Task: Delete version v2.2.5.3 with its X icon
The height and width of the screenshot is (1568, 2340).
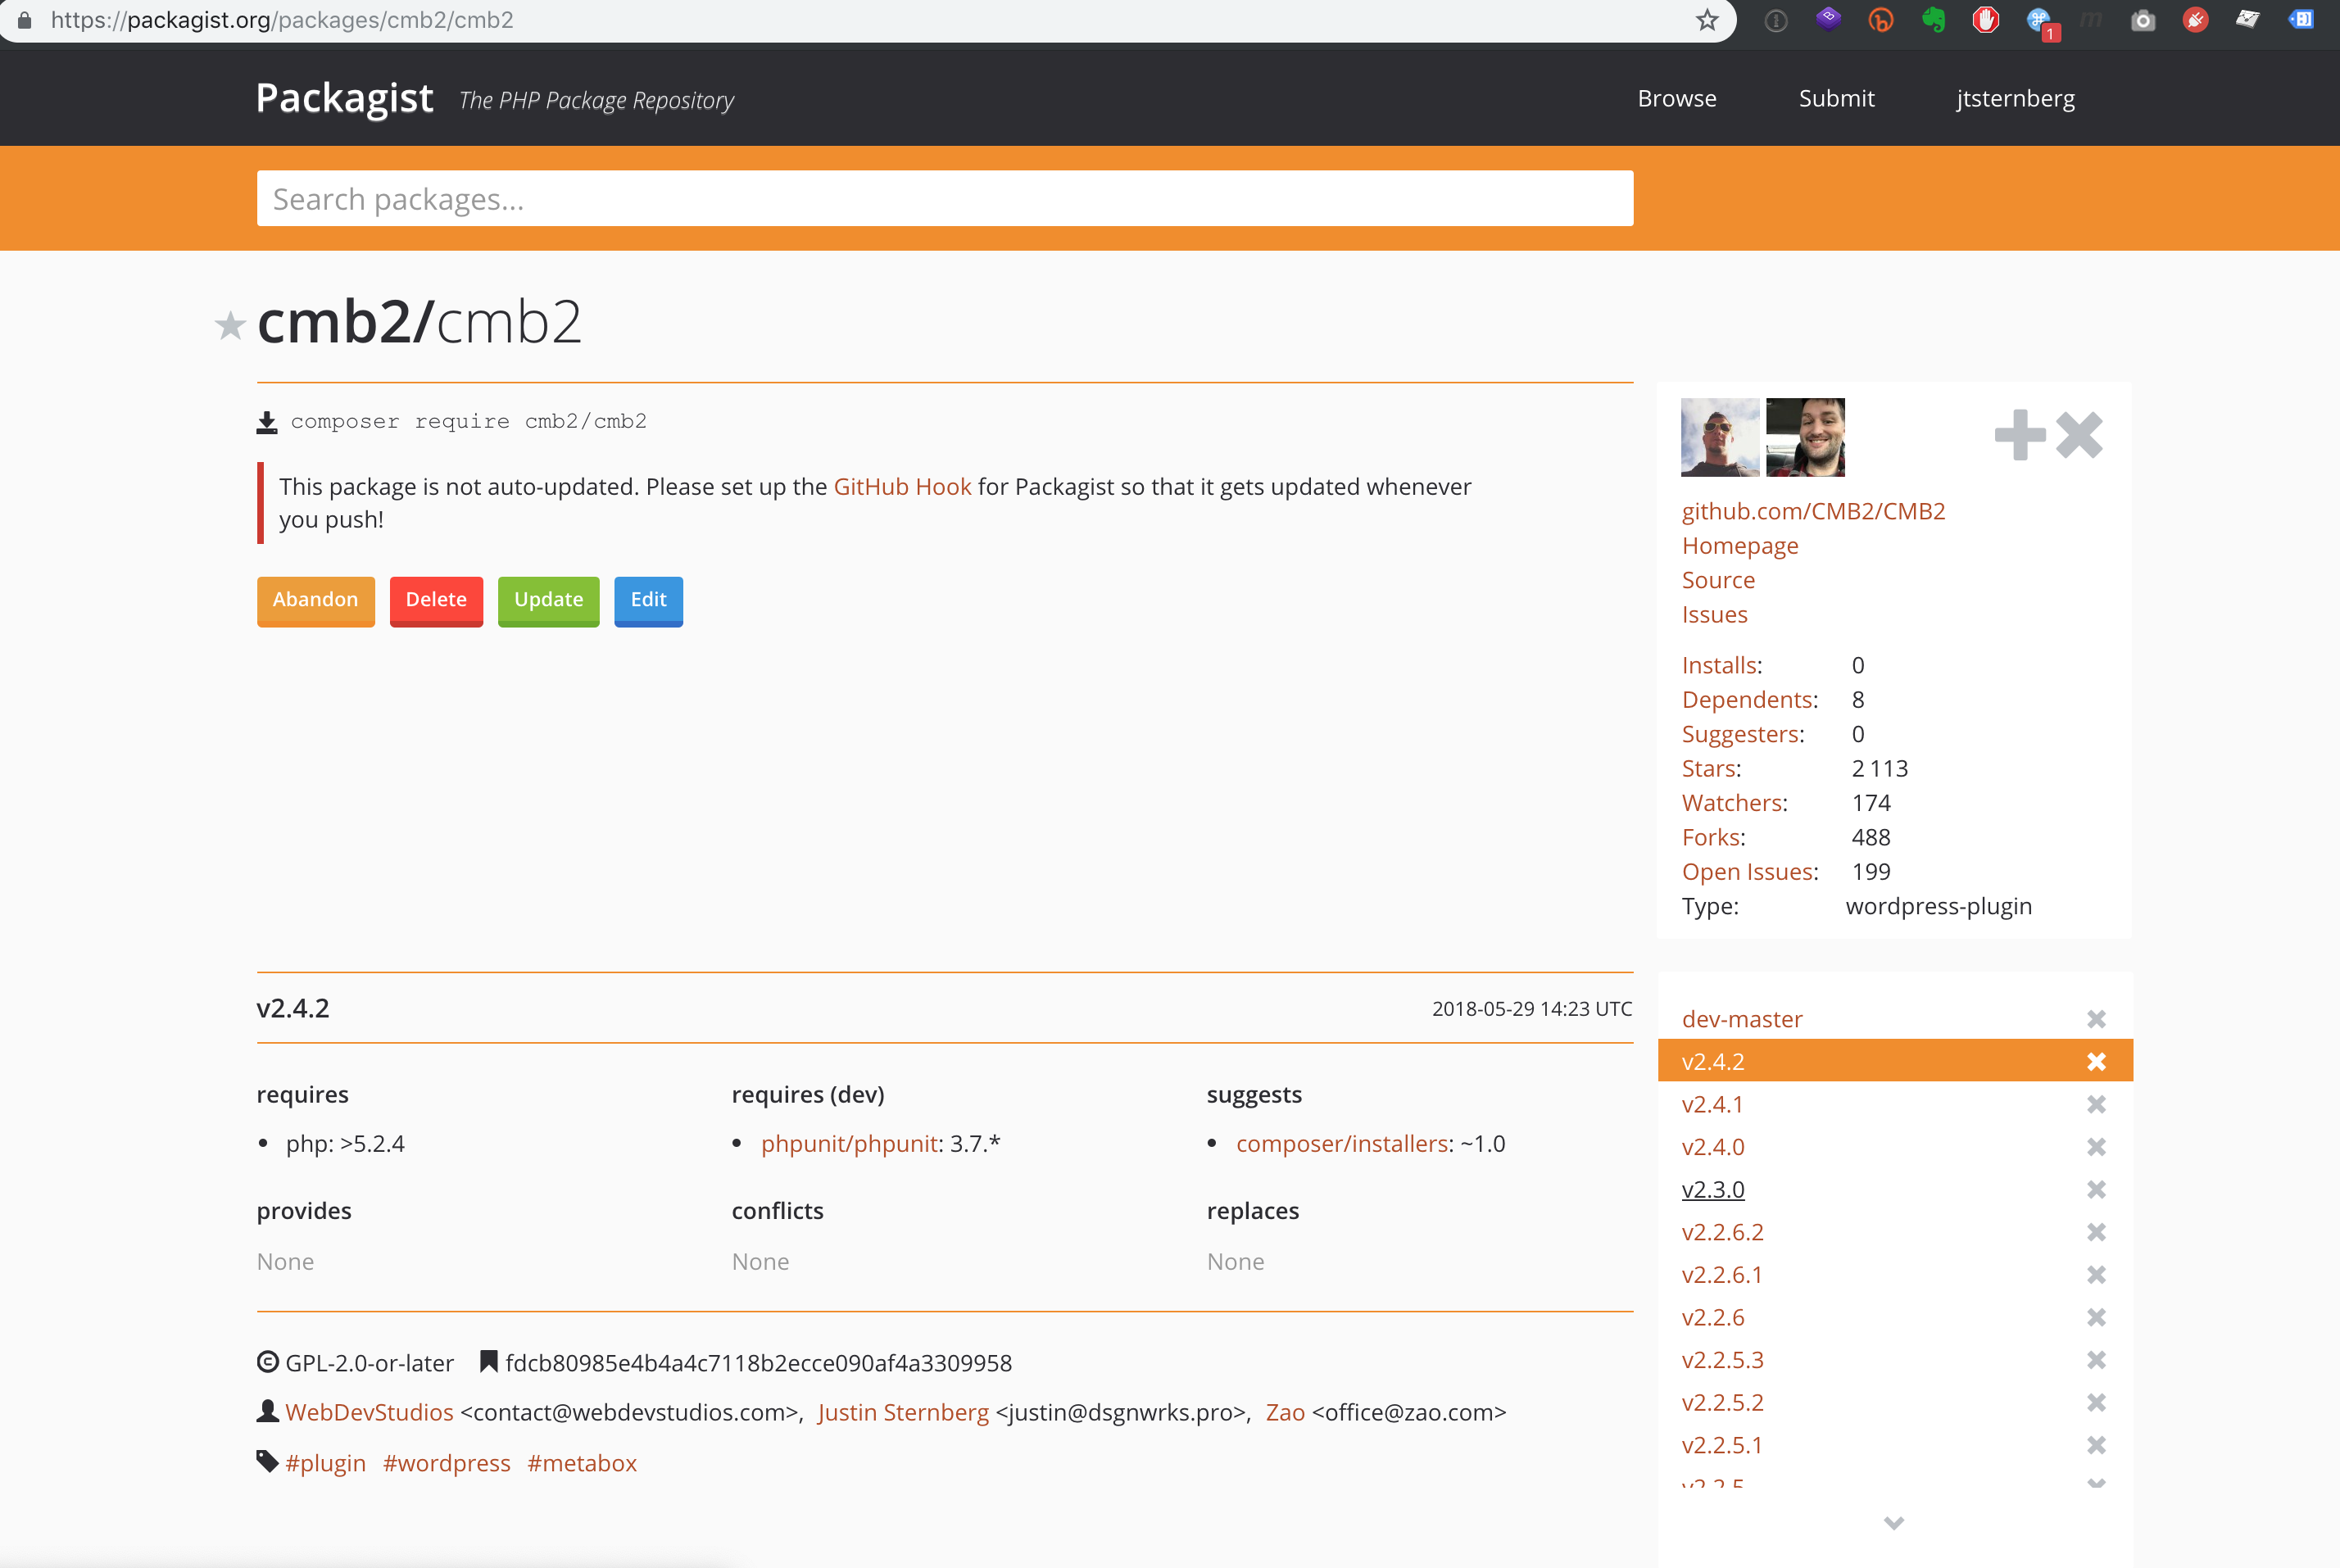Action: (x=2097, y=1360)
